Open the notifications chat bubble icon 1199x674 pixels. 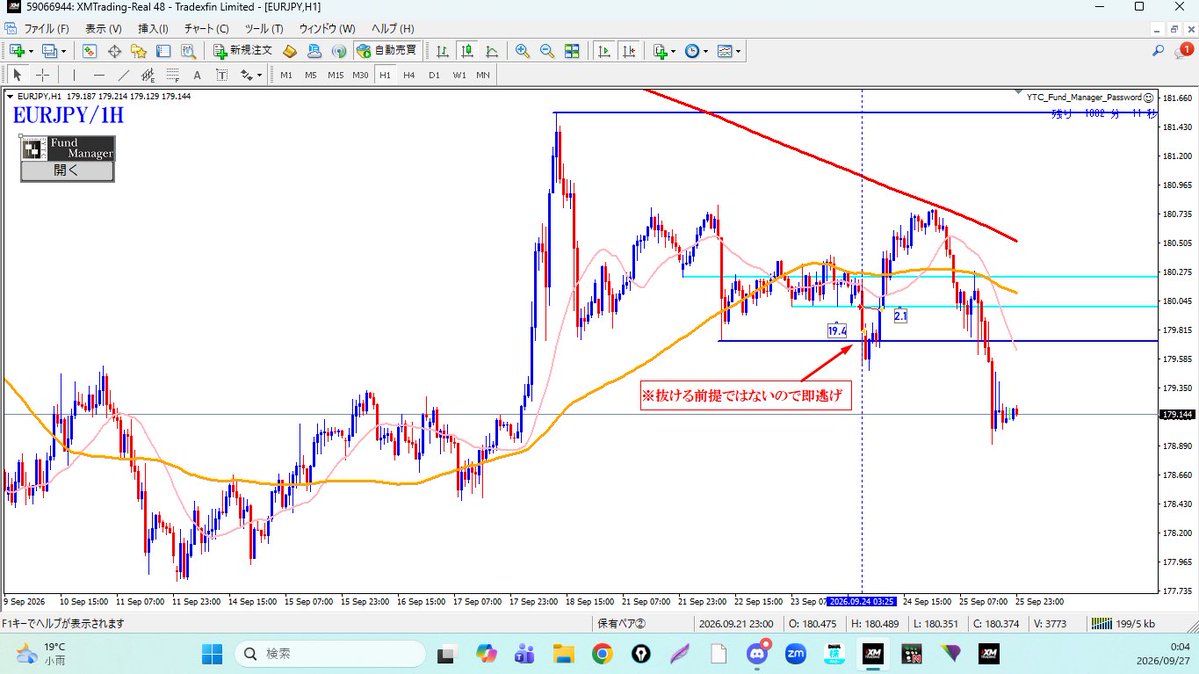[x=1182, y=51]
